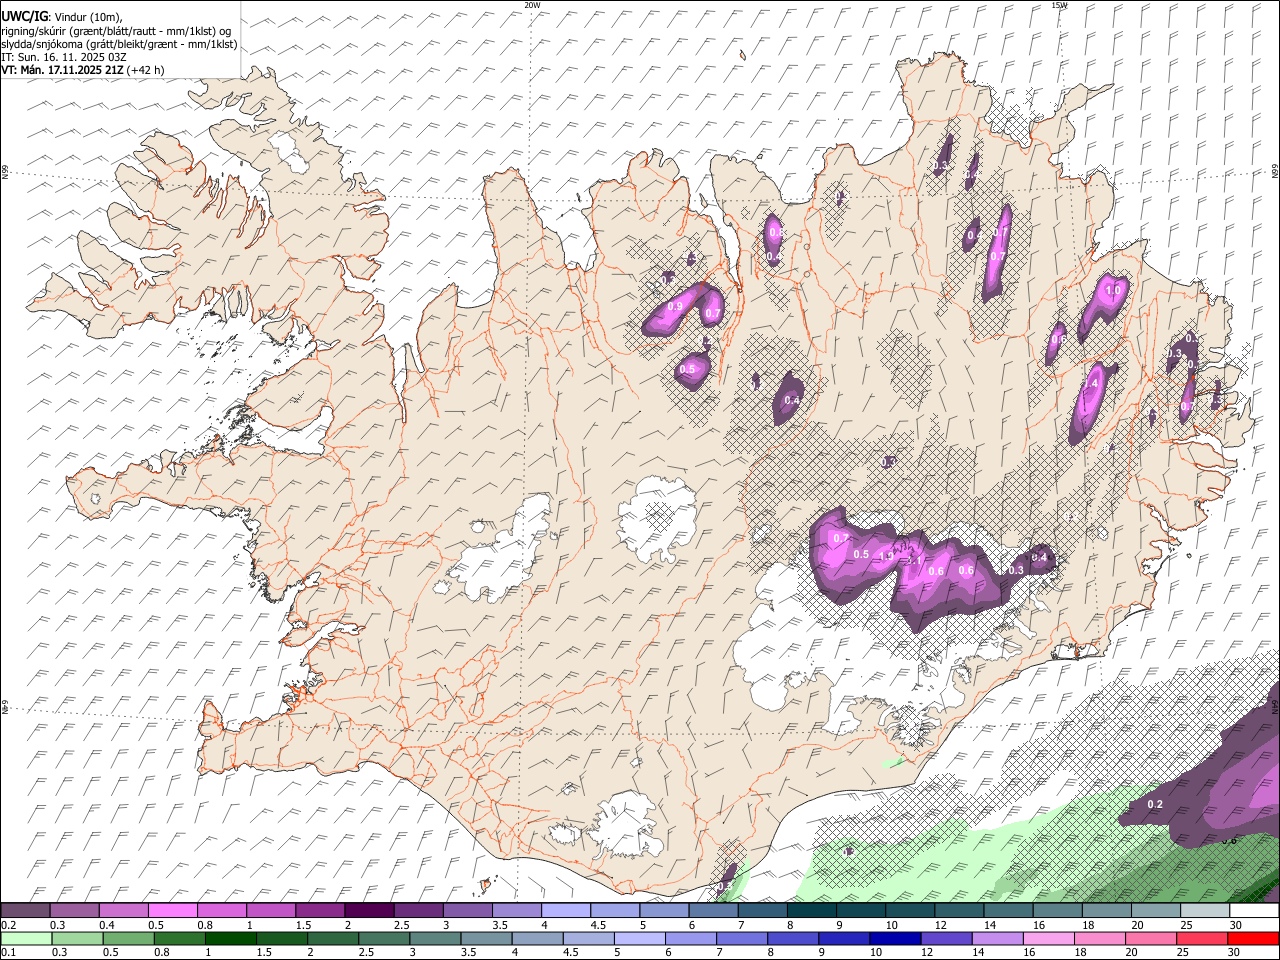Click the 'slydda/snjókoma' legend description line
Screen dimensions: 1280x960
point(120,44)
